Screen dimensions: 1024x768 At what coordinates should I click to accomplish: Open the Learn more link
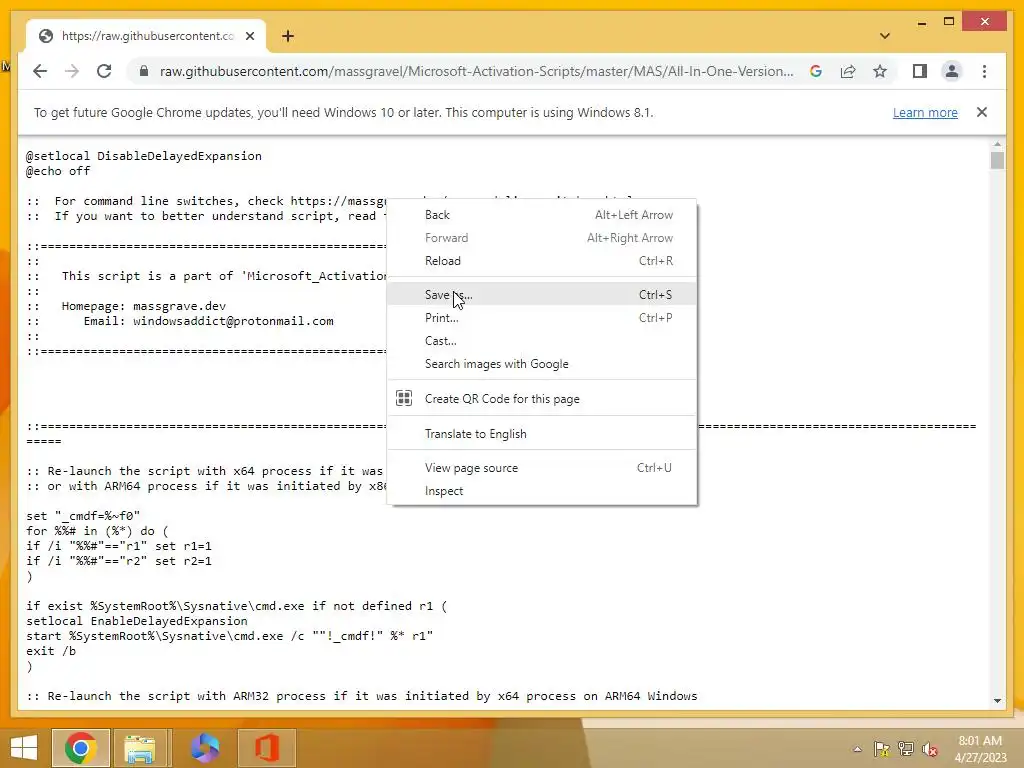[925, 112]
